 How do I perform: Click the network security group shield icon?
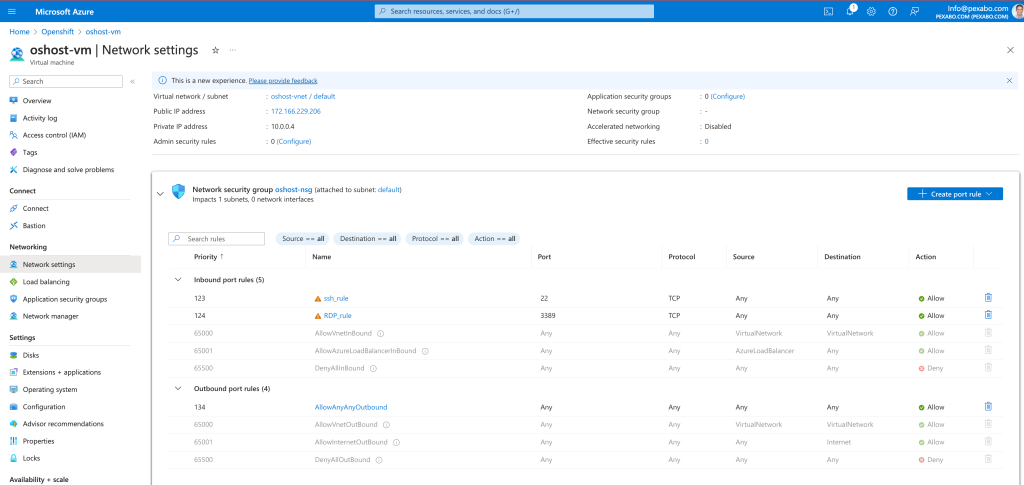click(x=178, y=192)
